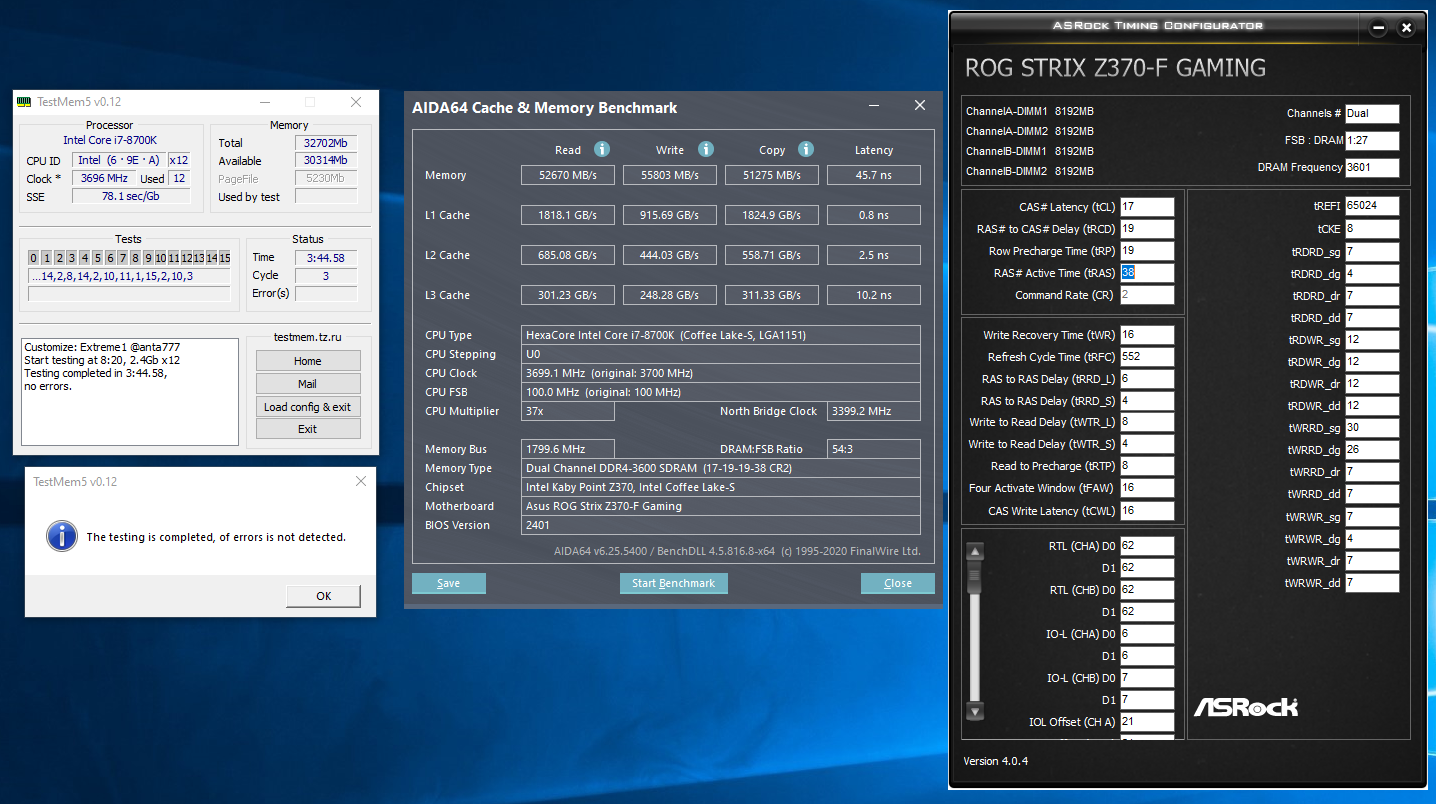The height and width of the screenshot is (804, 1436).
Task: Select the Read to Precharge (tRTP) field
Action: (1147, 466)
